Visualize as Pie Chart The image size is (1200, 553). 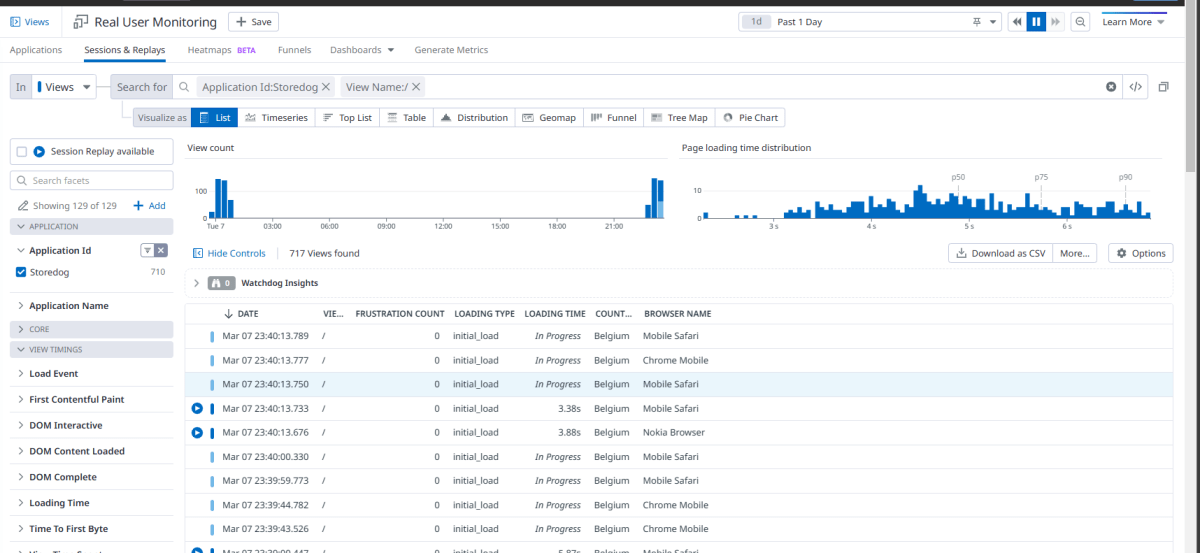coord(750,118)
